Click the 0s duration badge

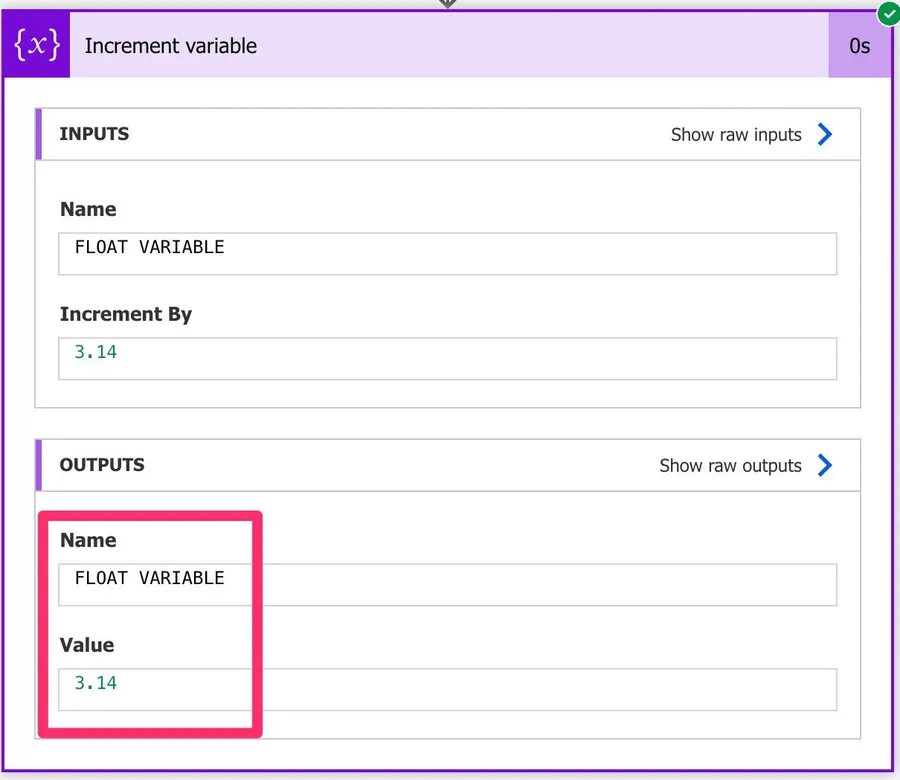click(859, 46)
